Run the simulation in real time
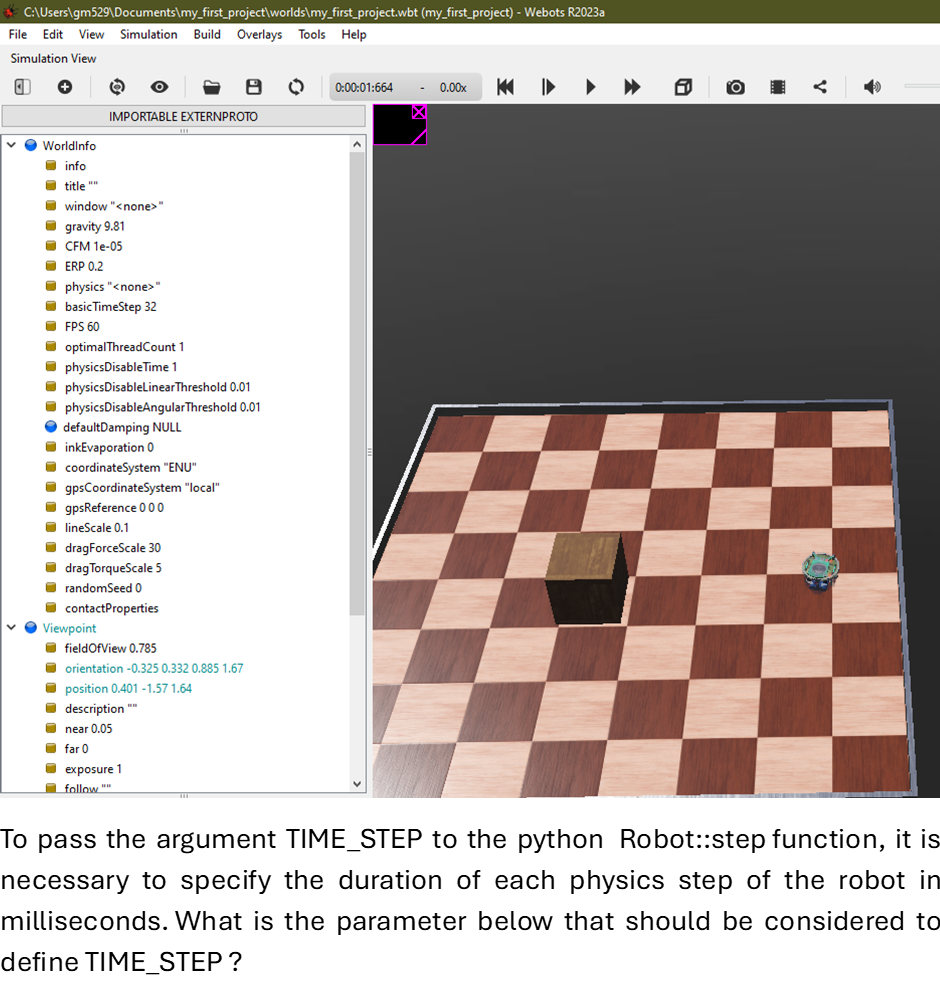The image size is (940, 1001). click(590, 87)
